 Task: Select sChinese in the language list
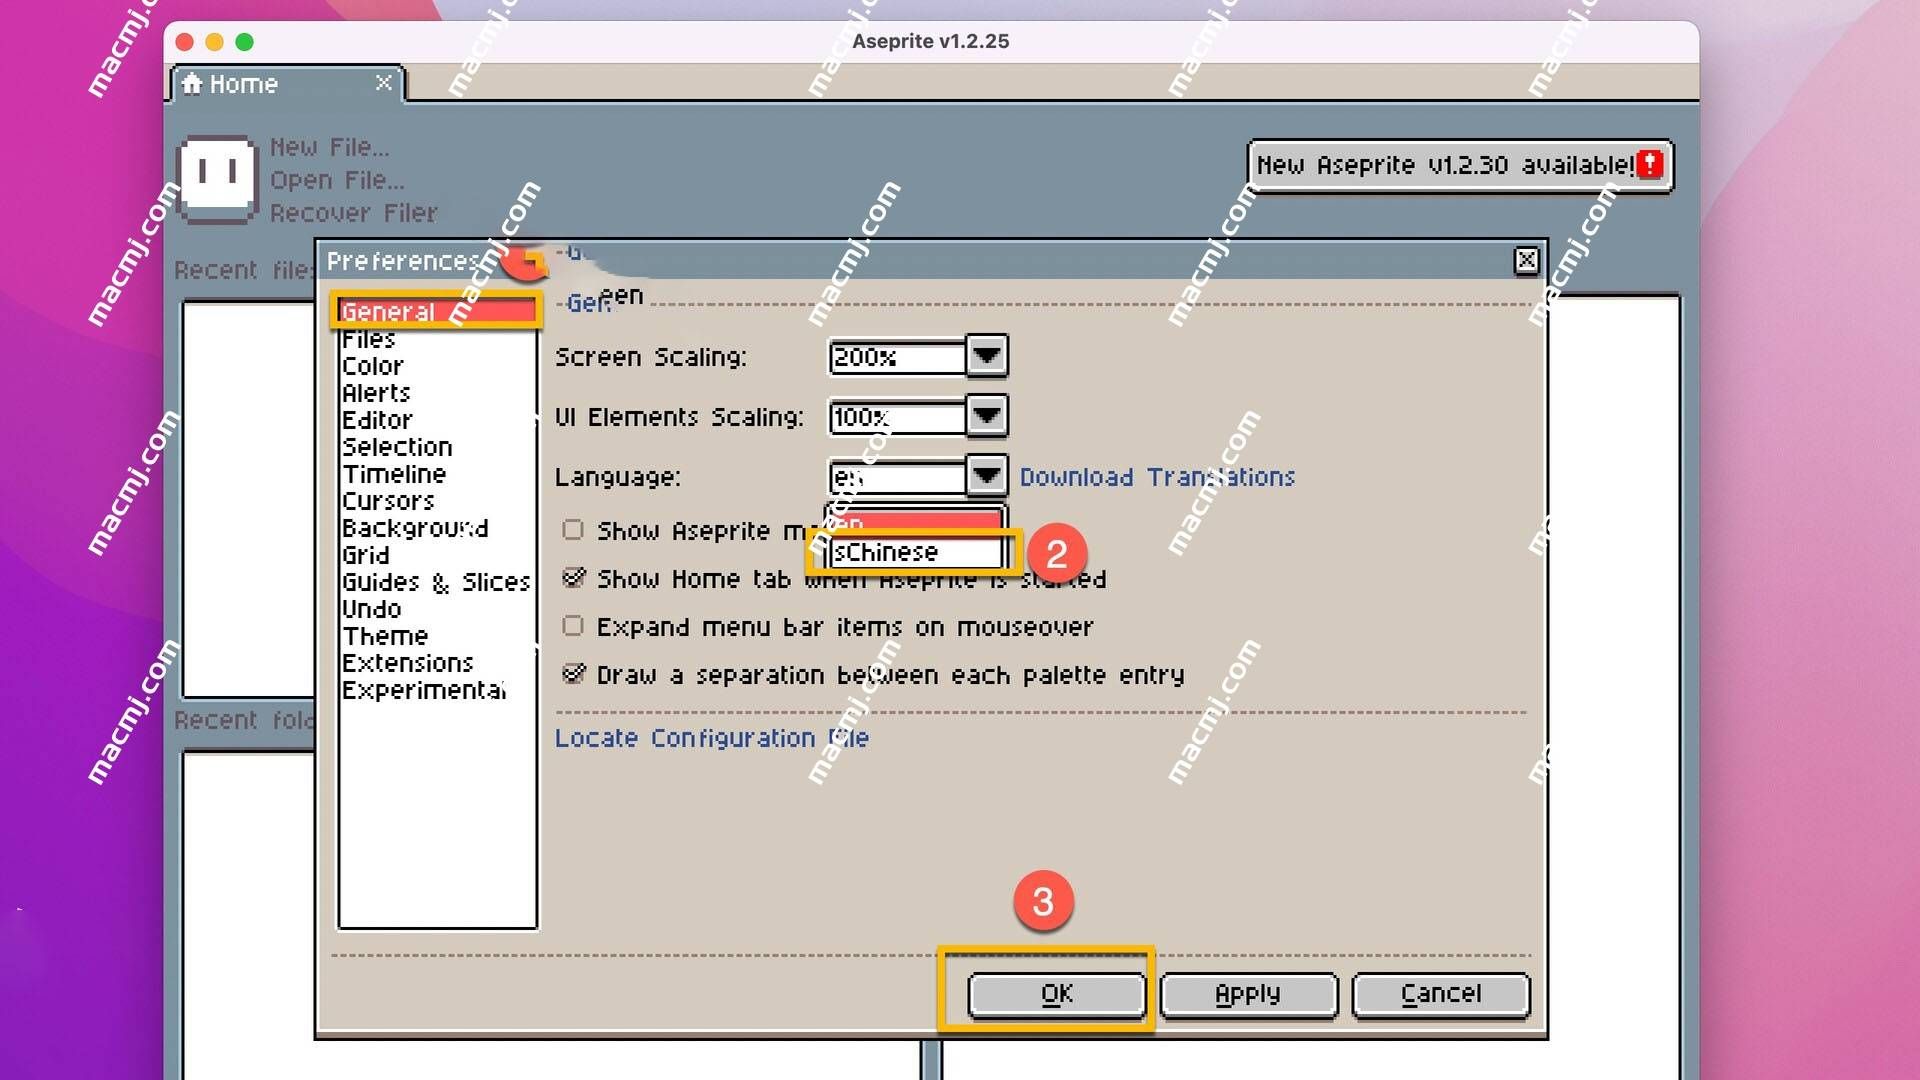coord(915,552)
